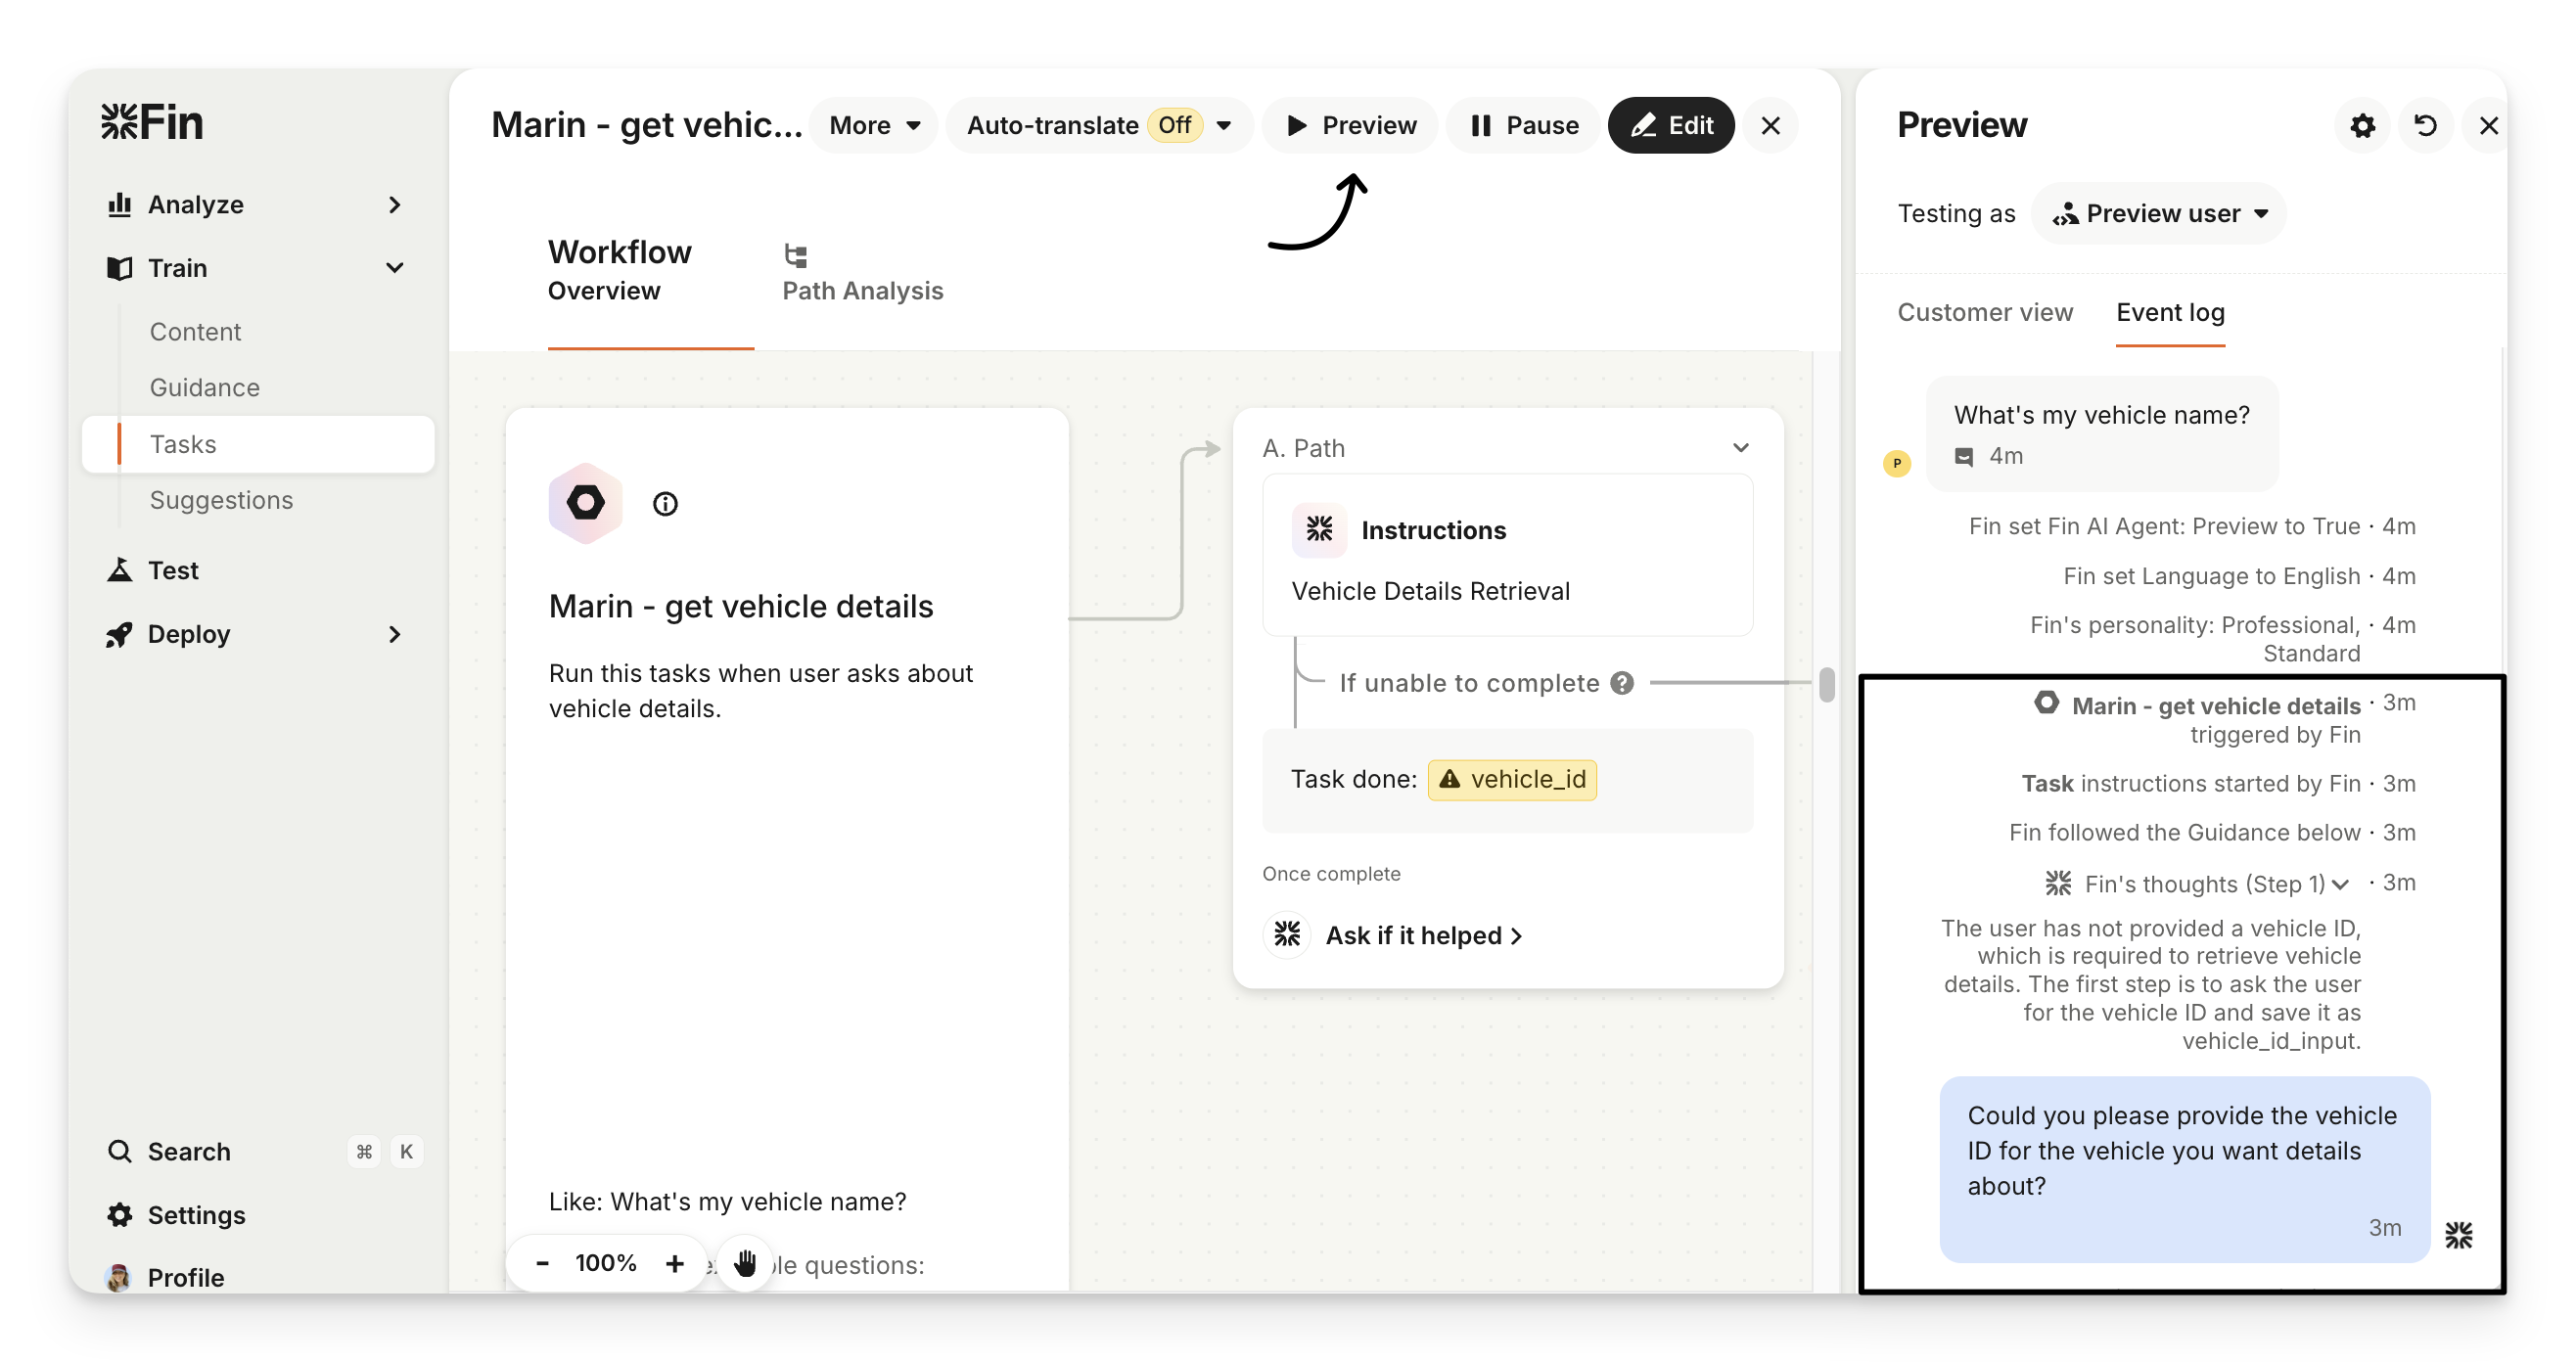This screenshot has width=2576, height=1362.
Task: Select the hand pan tool
Action: (745, 1263)
